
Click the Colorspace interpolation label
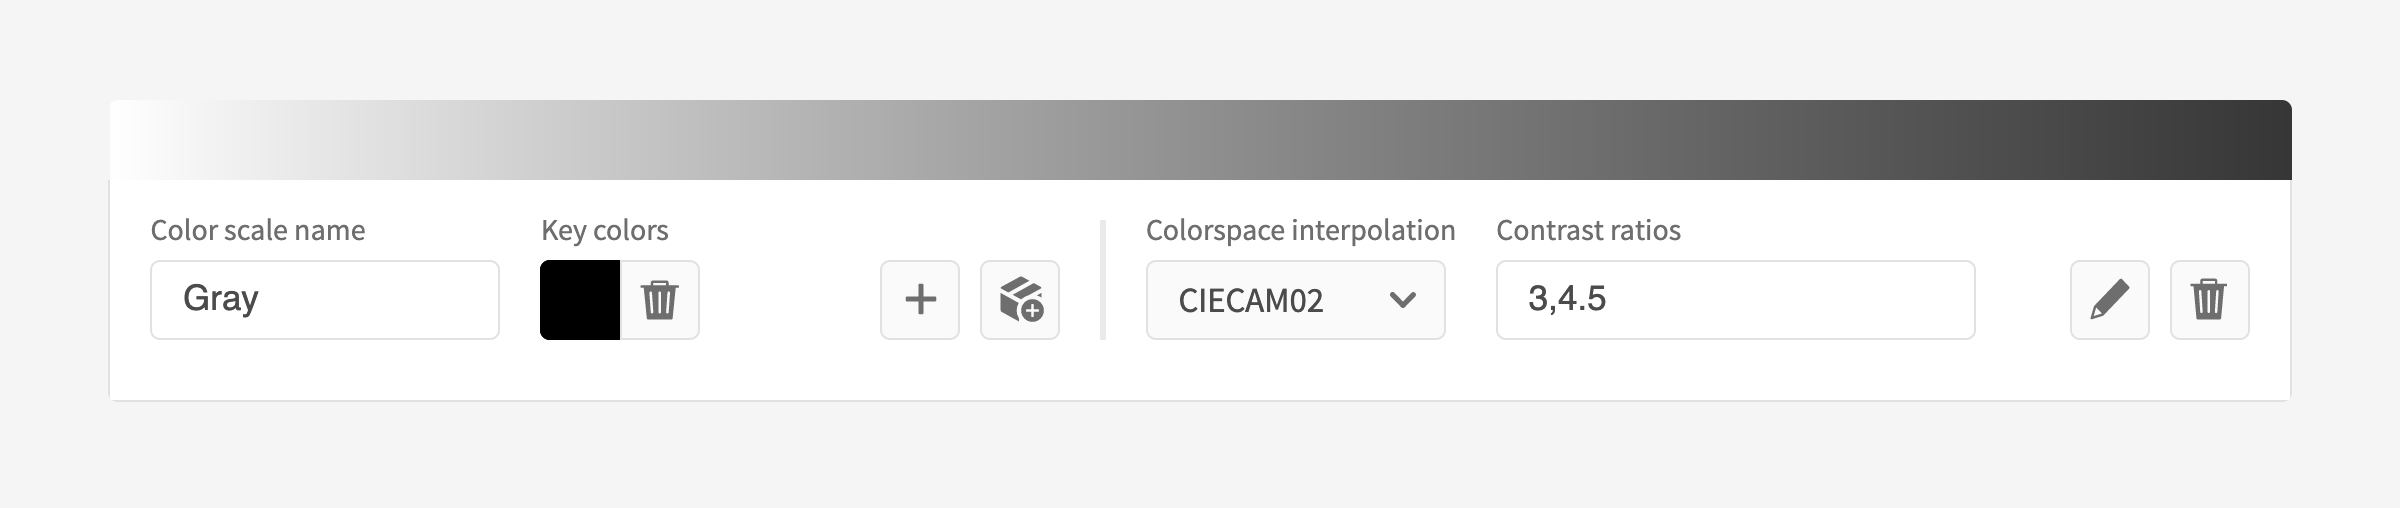point(1301,230)
